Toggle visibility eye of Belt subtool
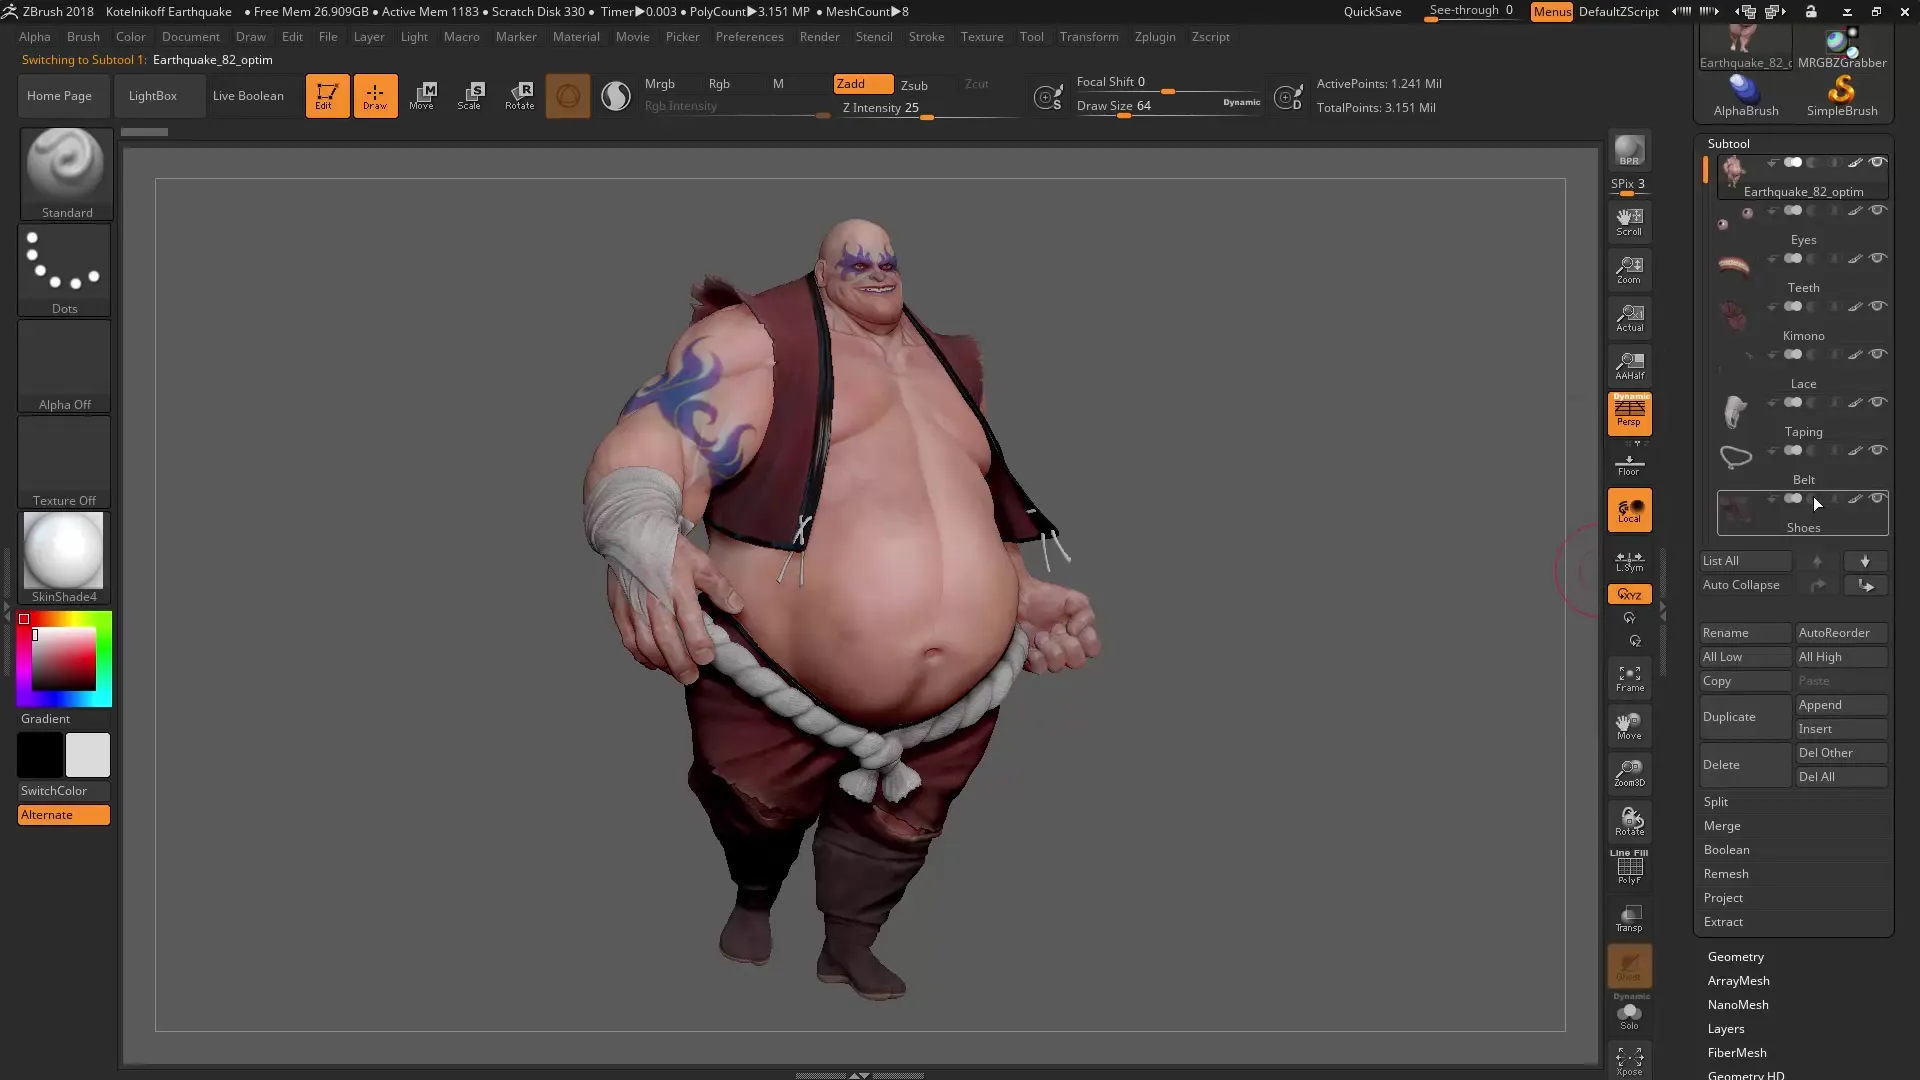The width and height of the screenshot is (1920, 1080). click(x=1878, y=451)
